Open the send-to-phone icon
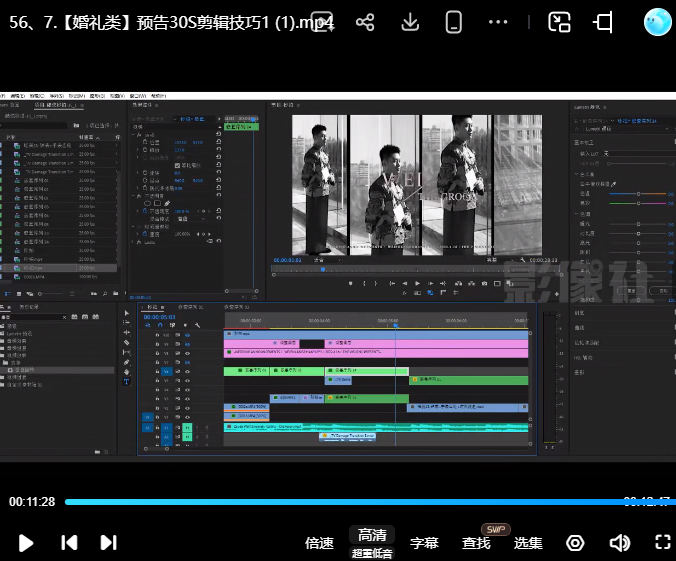Viewport: 676px width, 561px height. [454, 22]
